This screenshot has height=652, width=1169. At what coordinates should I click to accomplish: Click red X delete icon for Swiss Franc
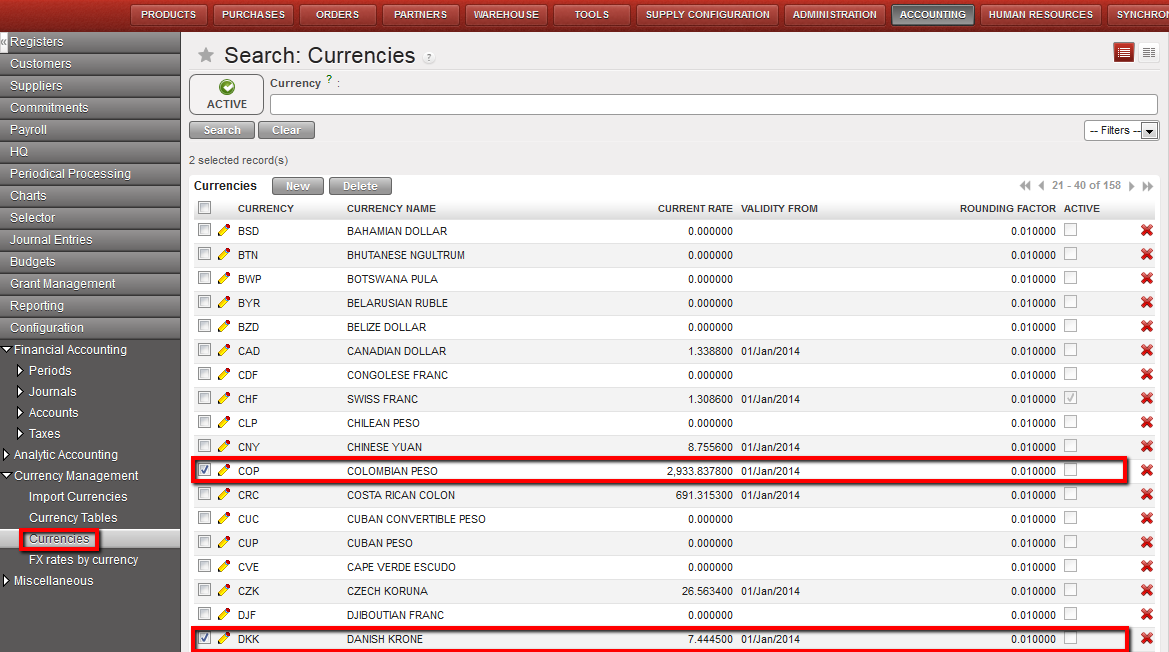click(1147, 399)
